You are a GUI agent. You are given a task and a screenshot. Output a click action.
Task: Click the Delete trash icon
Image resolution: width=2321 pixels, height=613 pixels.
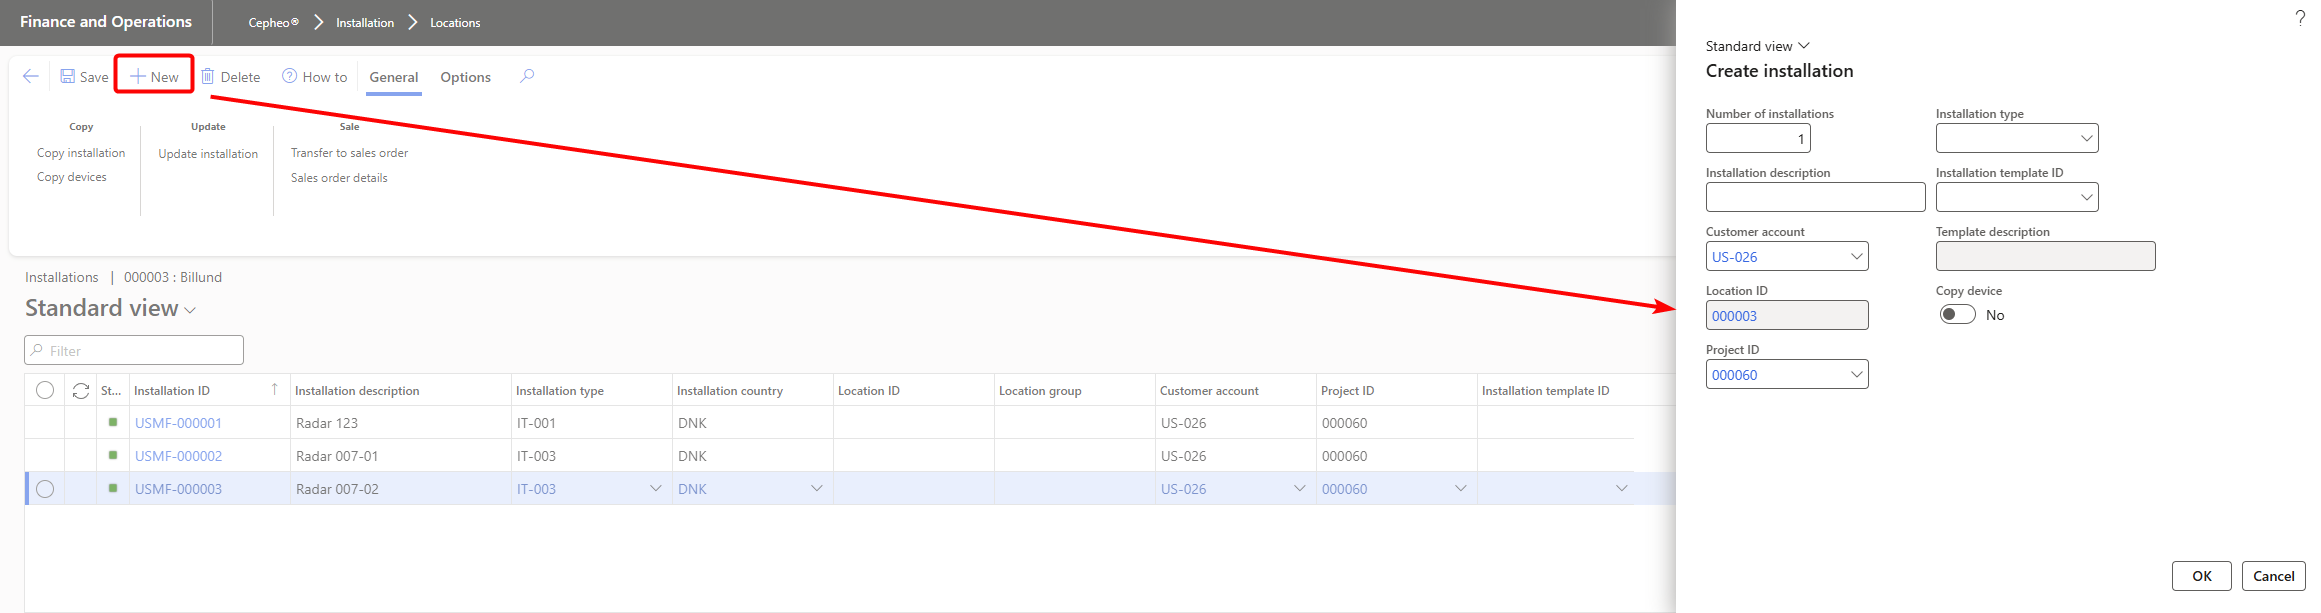point(208,76)
